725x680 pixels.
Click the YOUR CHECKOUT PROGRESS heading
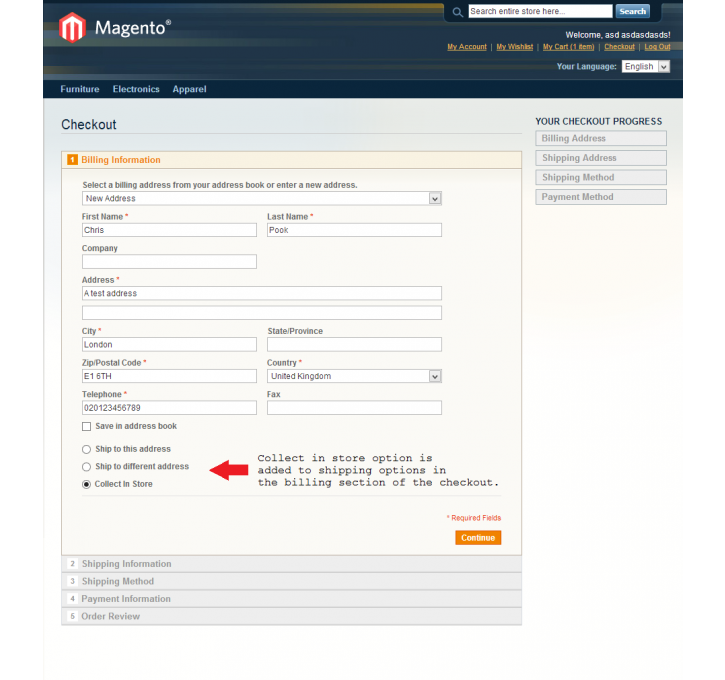(599, 122)
